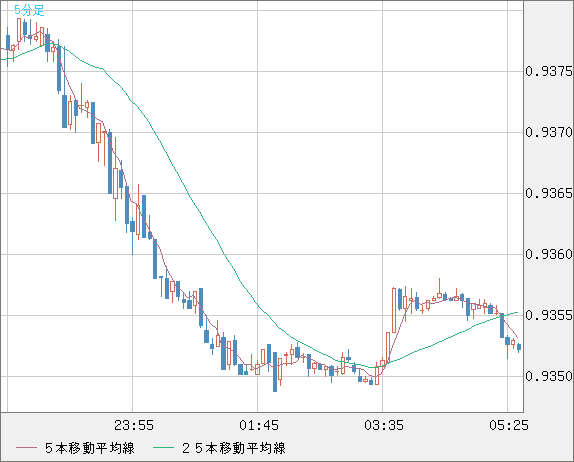Image resolution: width=574 pixels, height=462 pixels.
Task: Click the 03:35 time axis label
Action: point(384,425)
